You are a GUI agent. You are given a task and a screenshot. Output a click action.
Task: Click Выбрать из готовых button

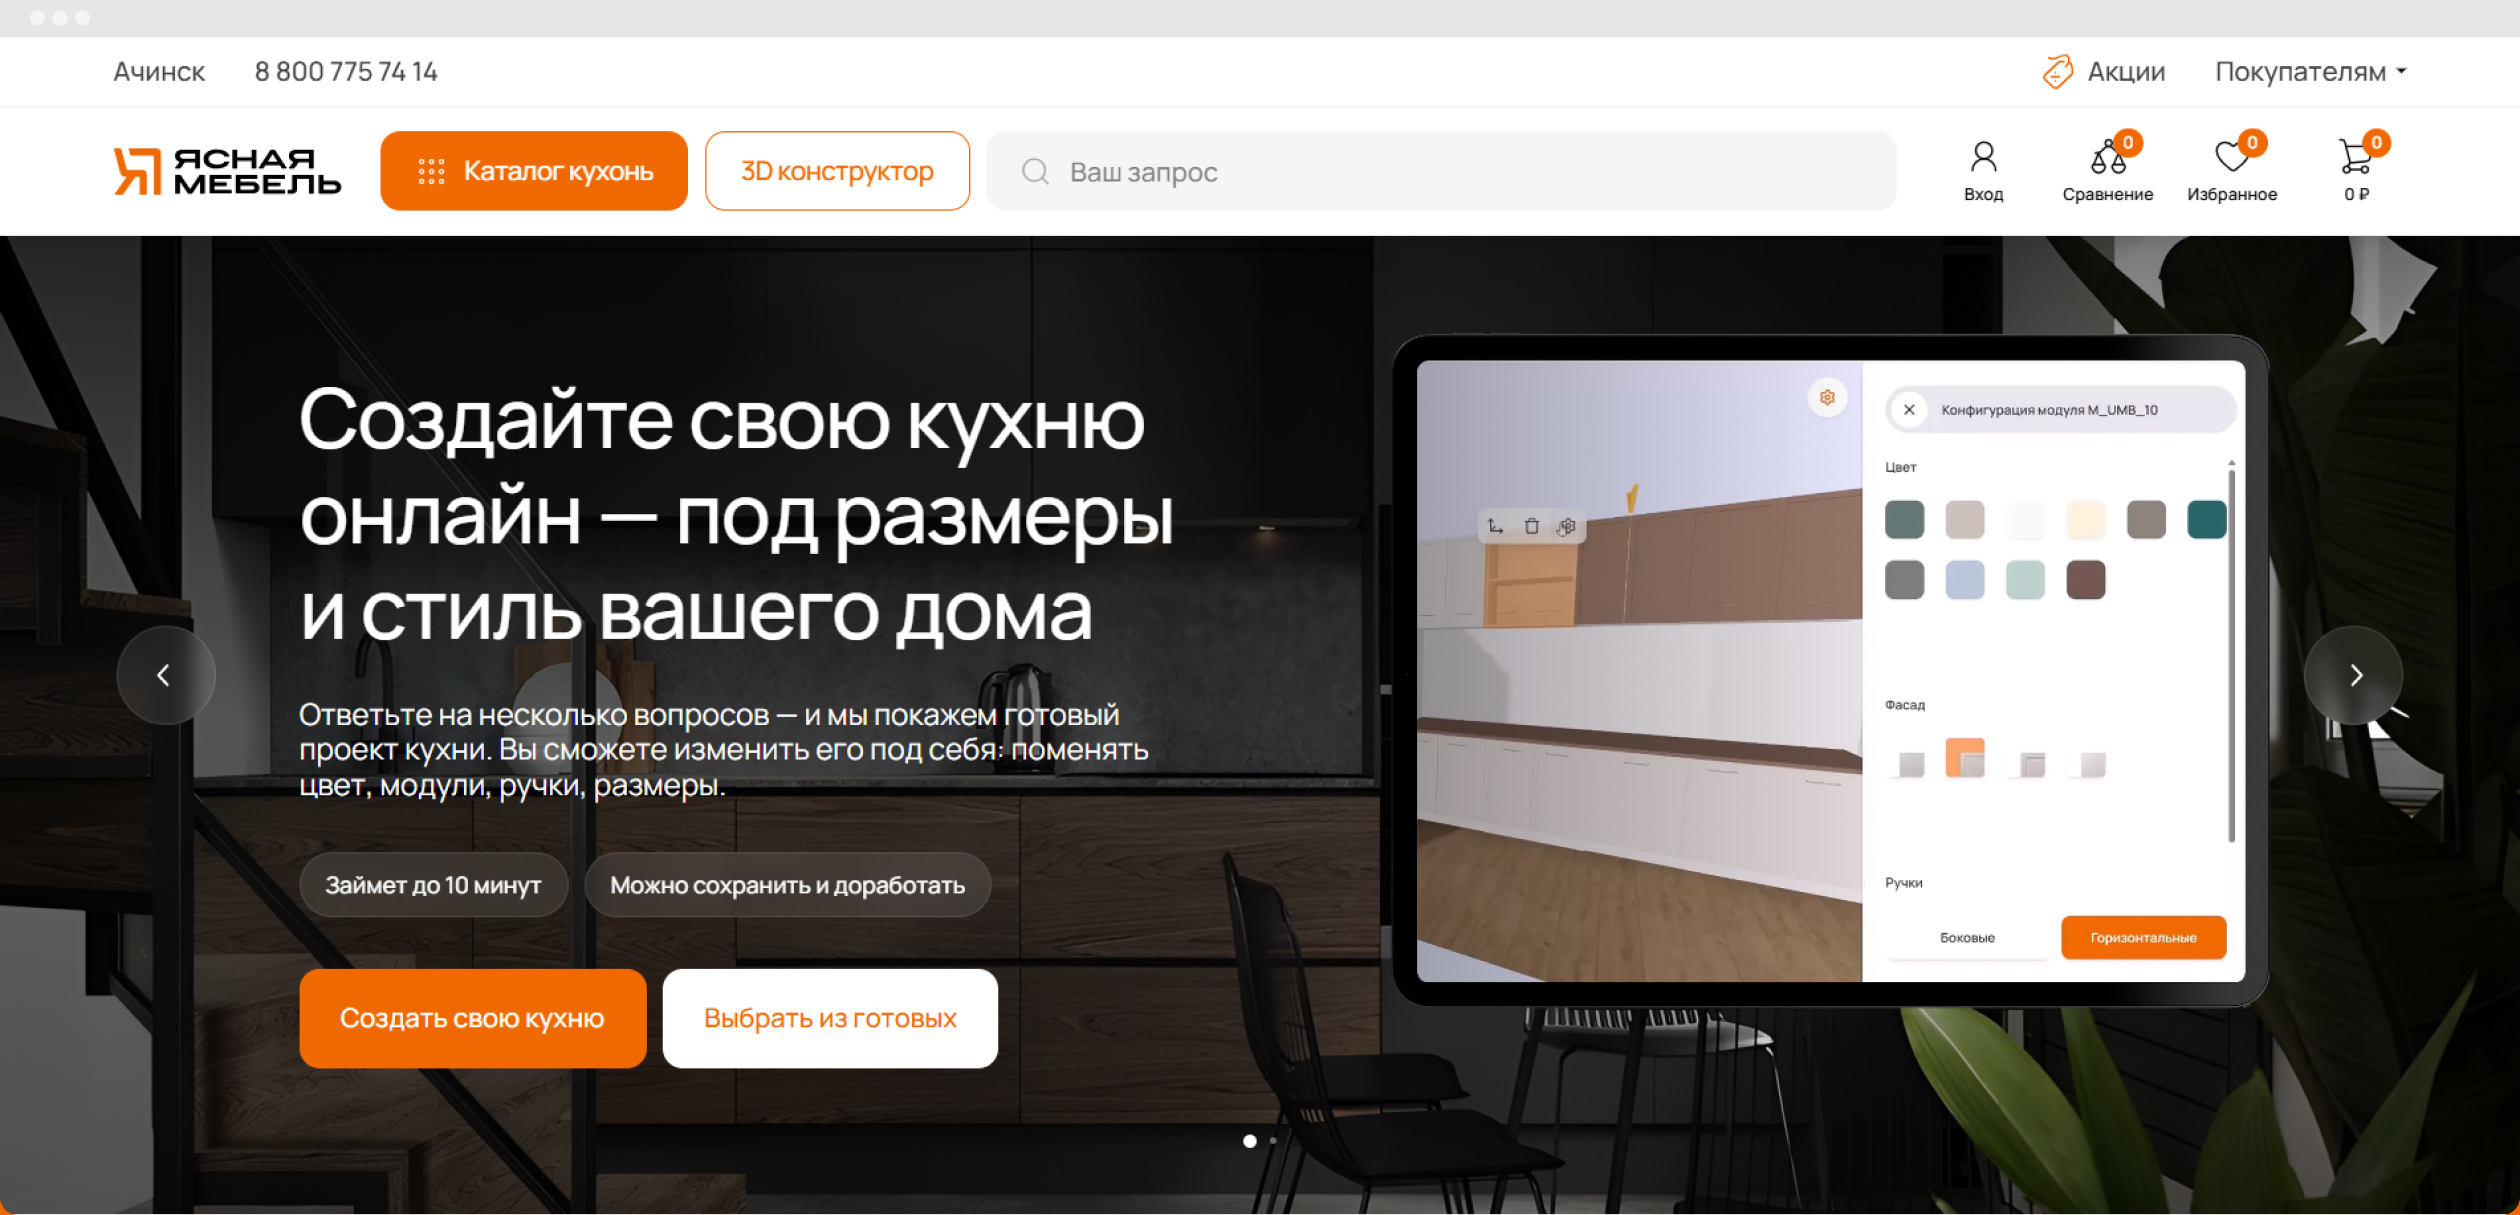pos(830,1019)
